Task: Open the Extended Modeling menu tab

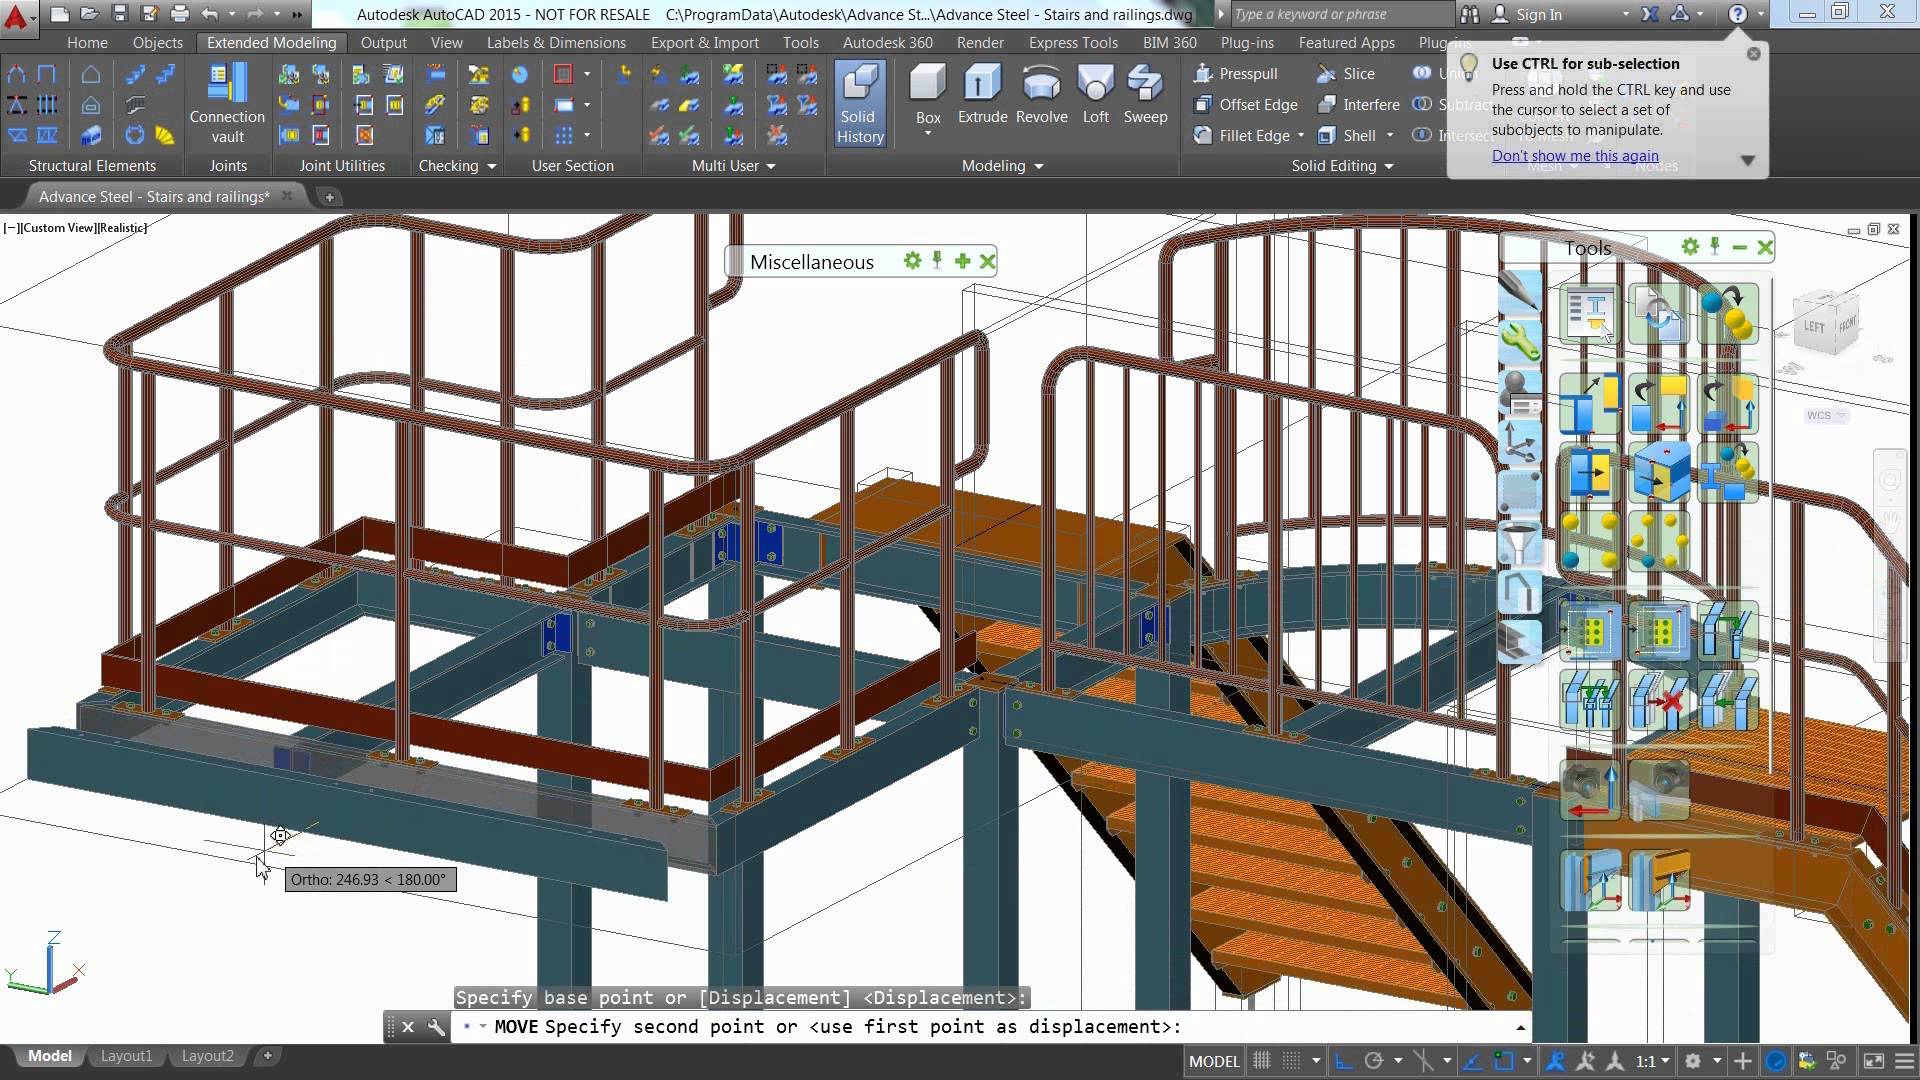Action: tap(272, 44)
